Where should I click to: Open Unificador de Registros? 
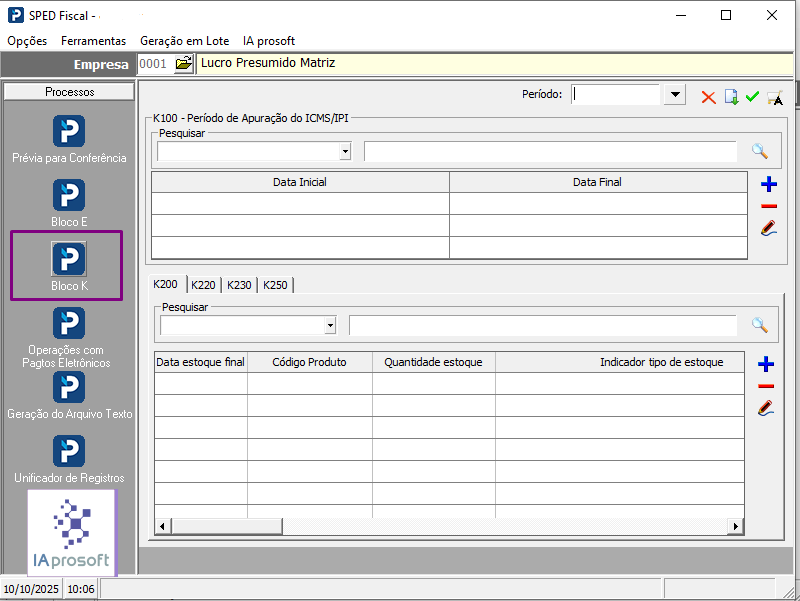pos(69,452)
